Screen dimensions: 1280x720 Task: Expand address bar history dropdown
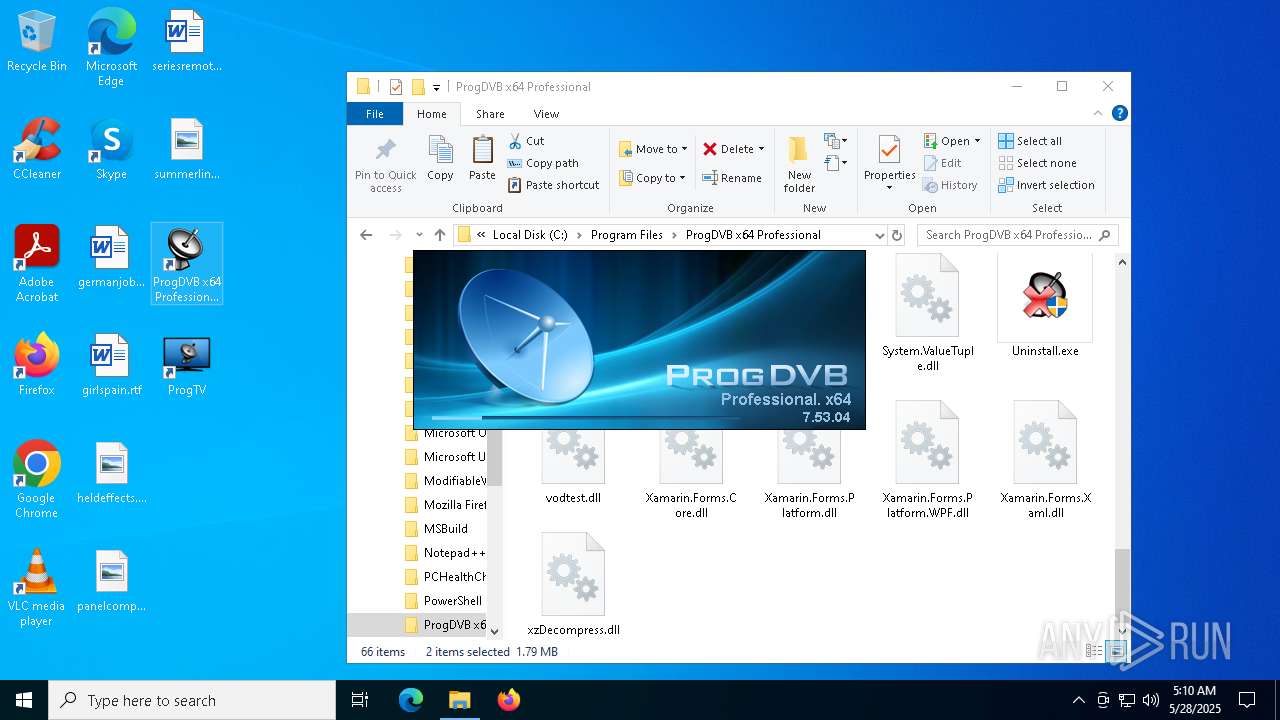(879, 235)
